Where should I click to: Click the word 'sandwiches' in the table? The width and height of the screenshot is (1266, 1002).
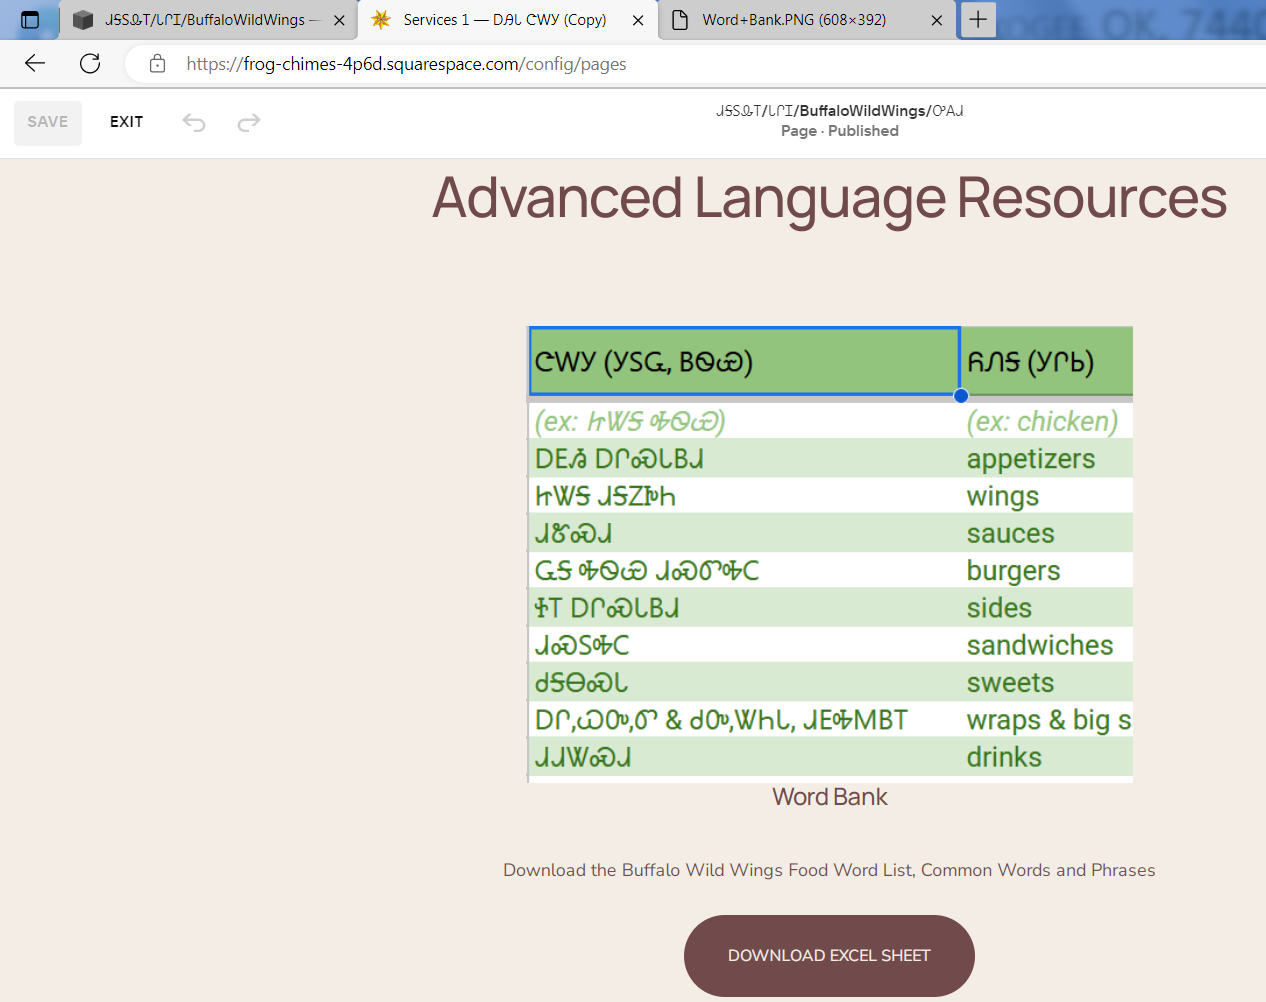1040,645
